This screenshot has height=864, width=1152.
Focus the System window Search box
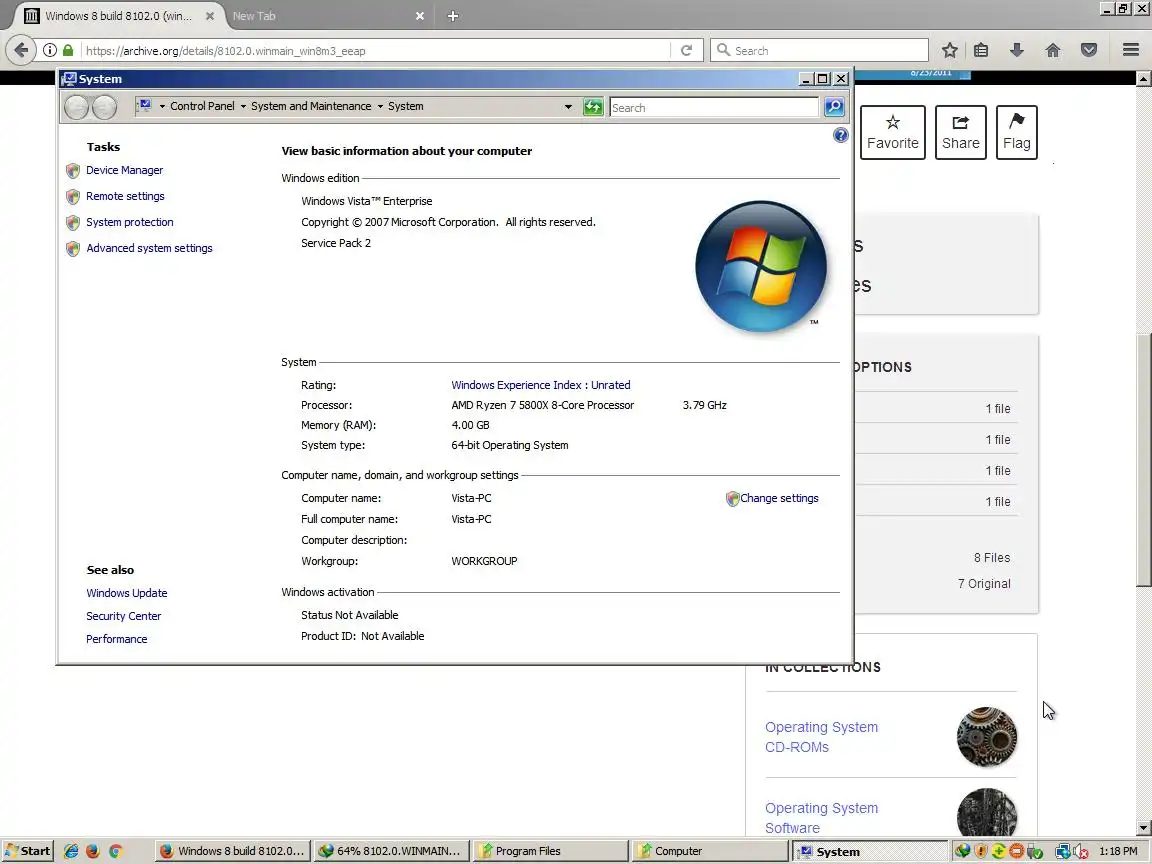point(713,107)
